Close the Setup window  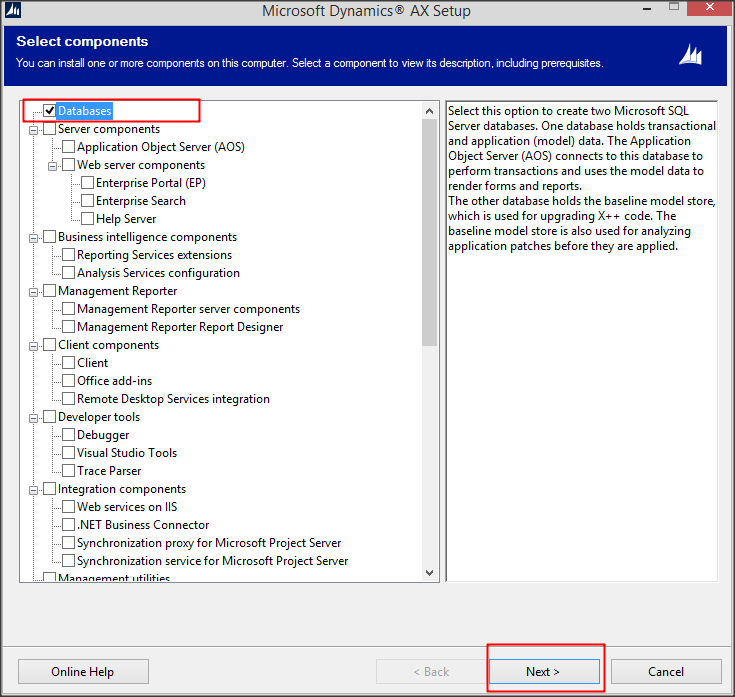710,8
